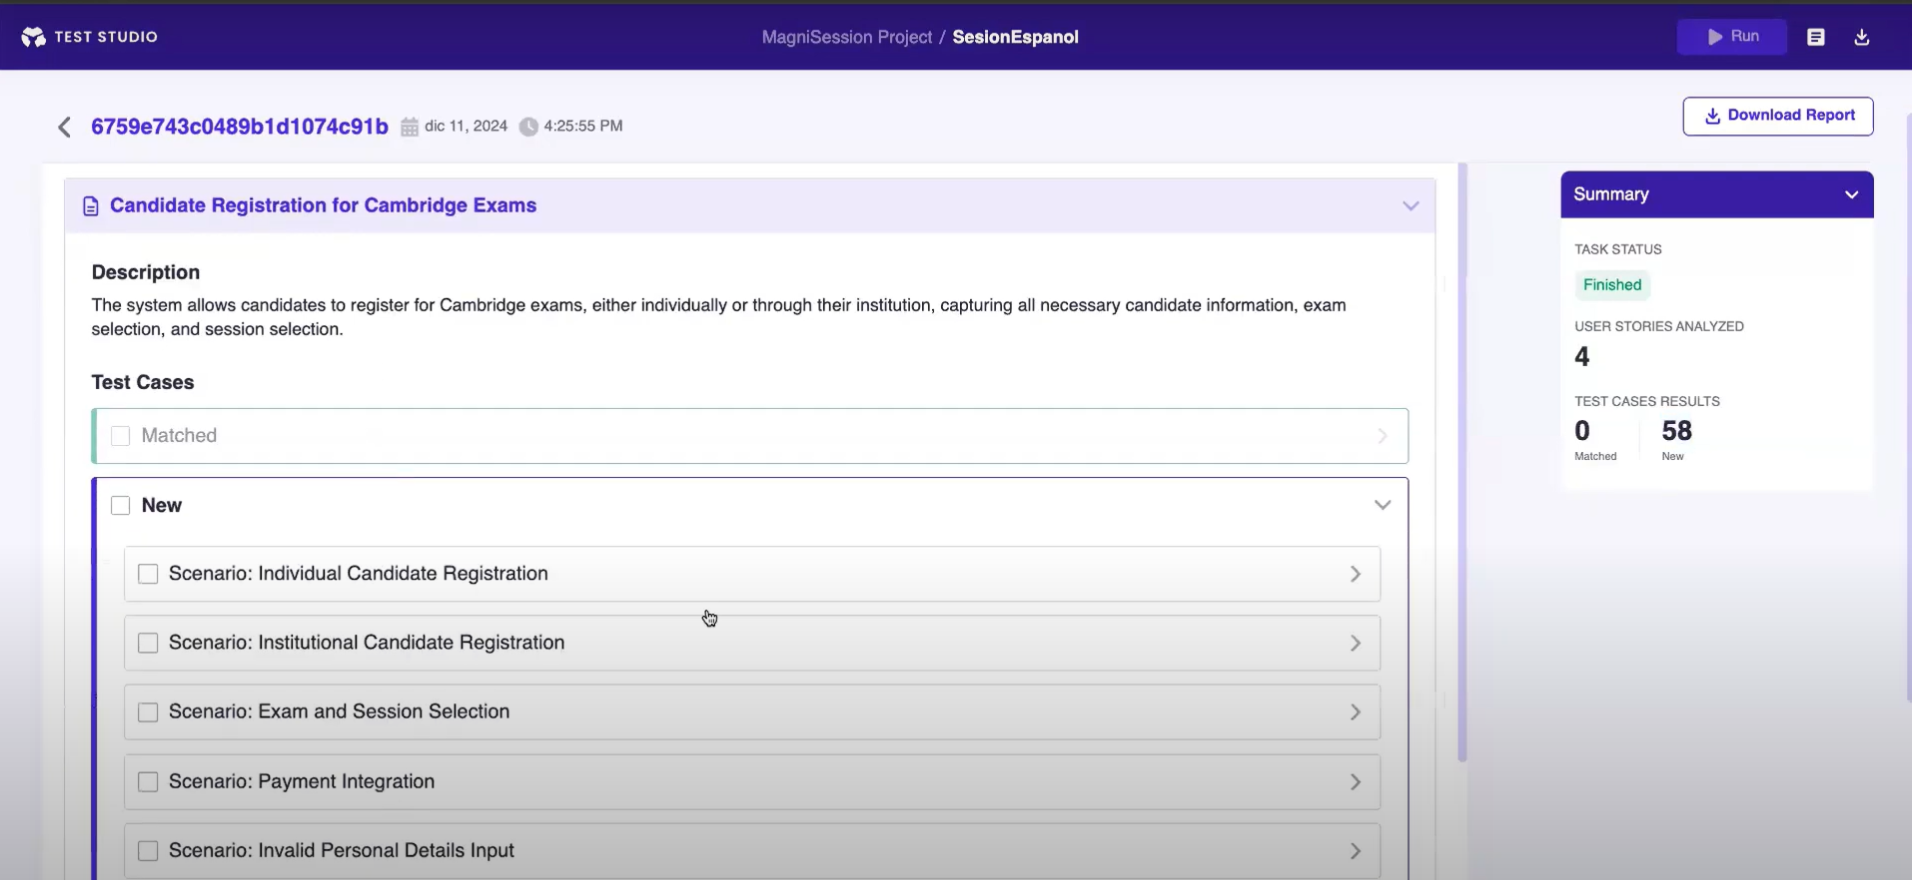The height and width of the screenshot is (880, 1912).
Task: Click the download icon in top bar
Action: click(x=1861, y=37)
